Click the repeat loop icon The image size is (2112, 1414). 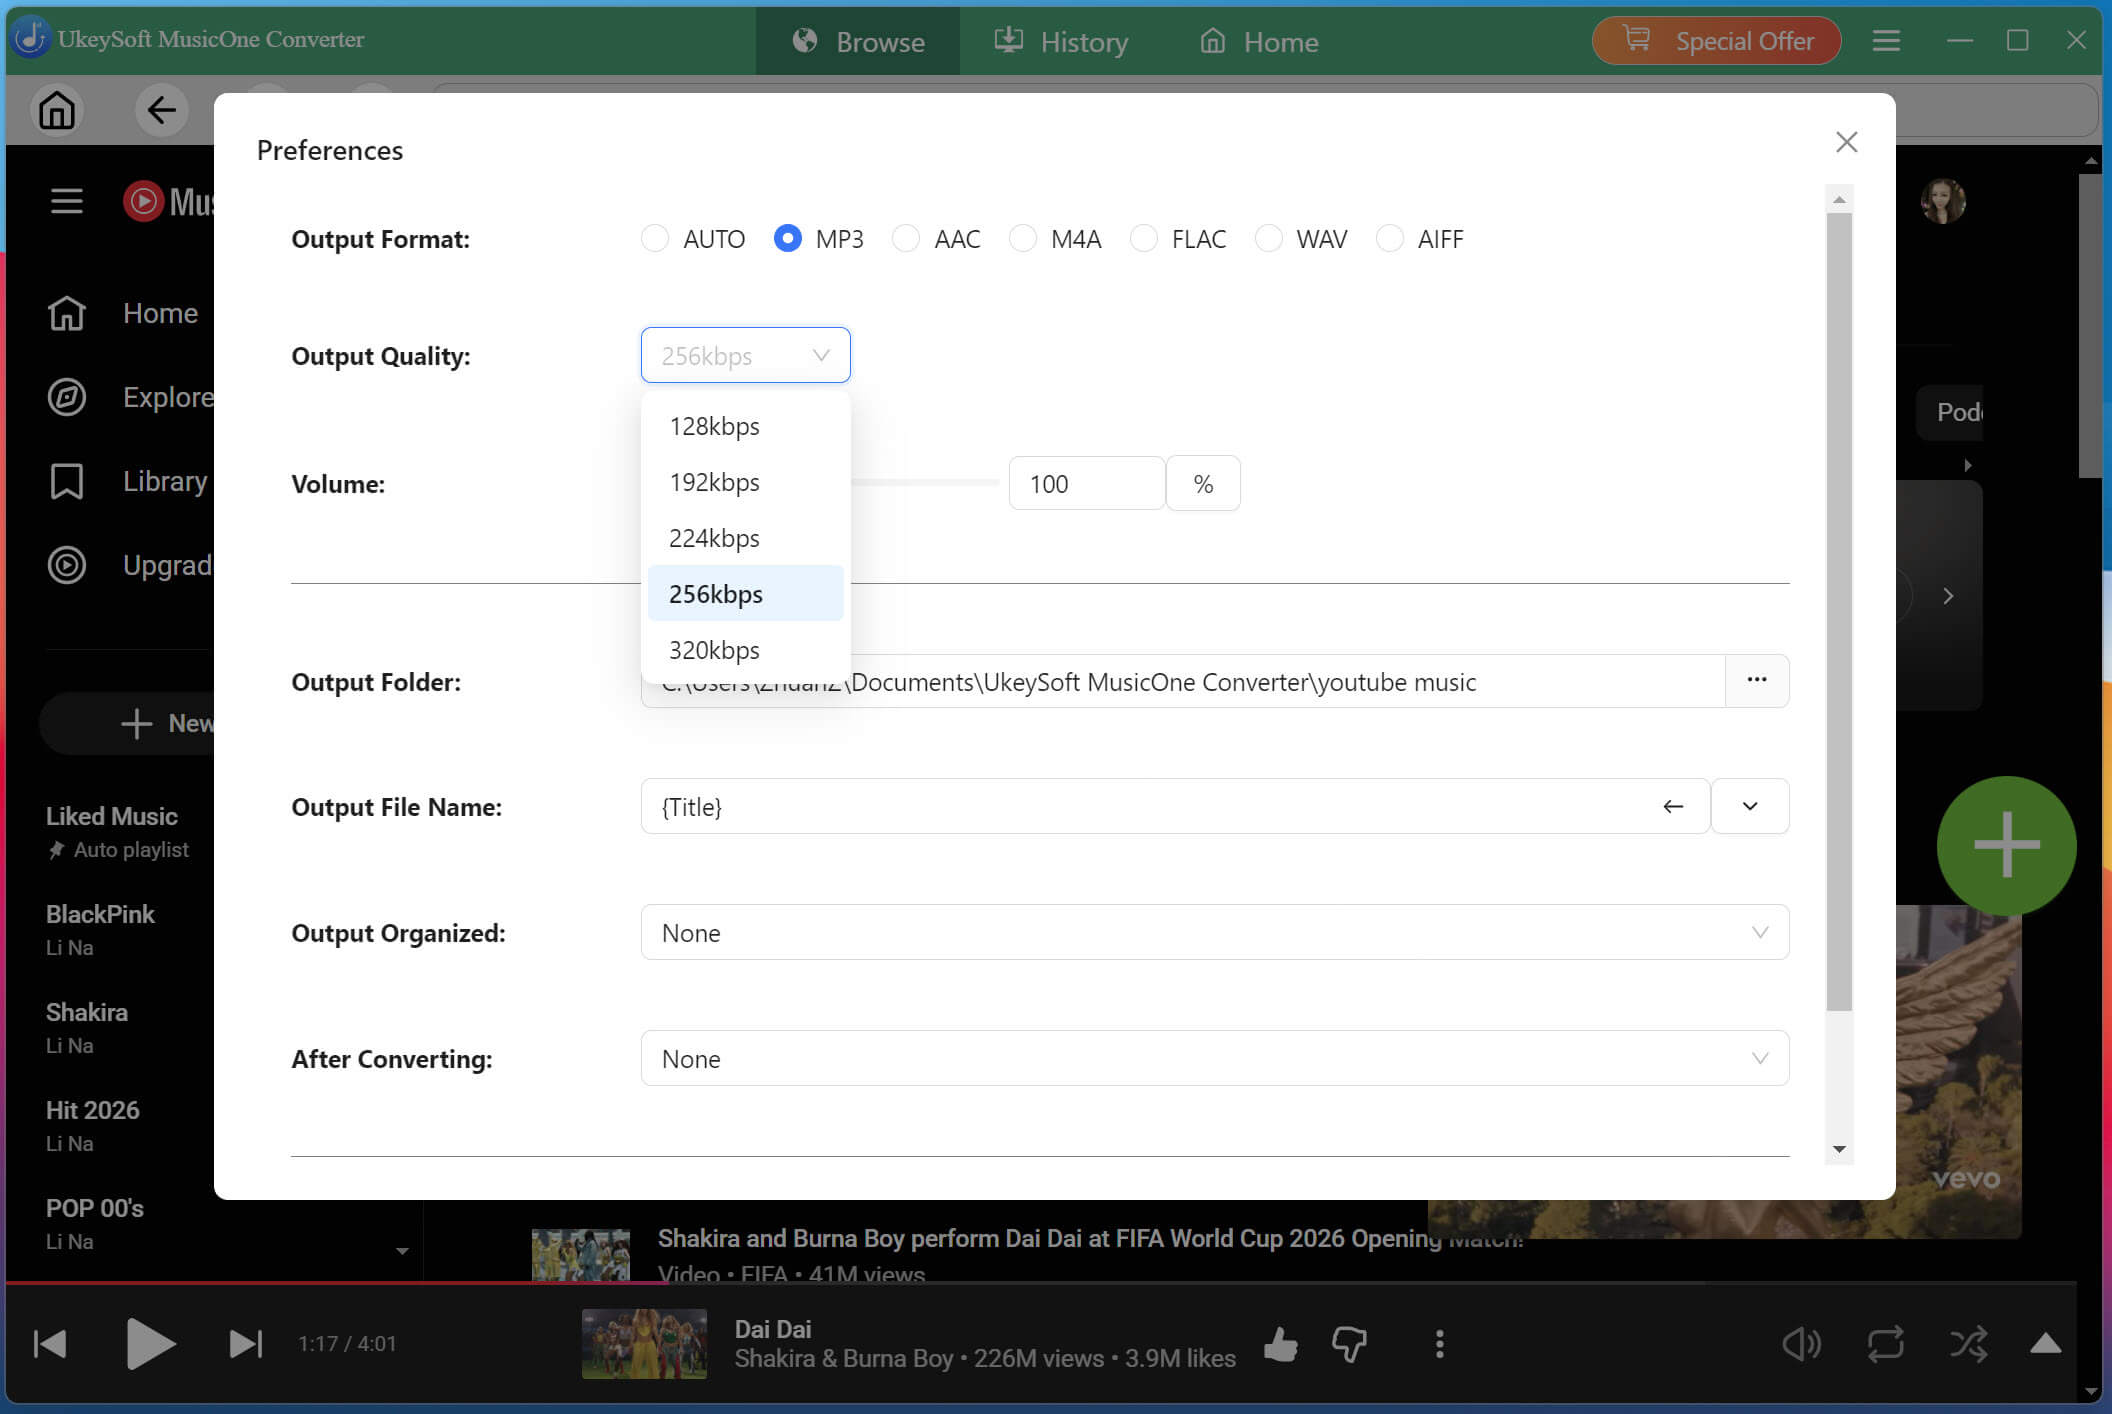[1885, 1344]
